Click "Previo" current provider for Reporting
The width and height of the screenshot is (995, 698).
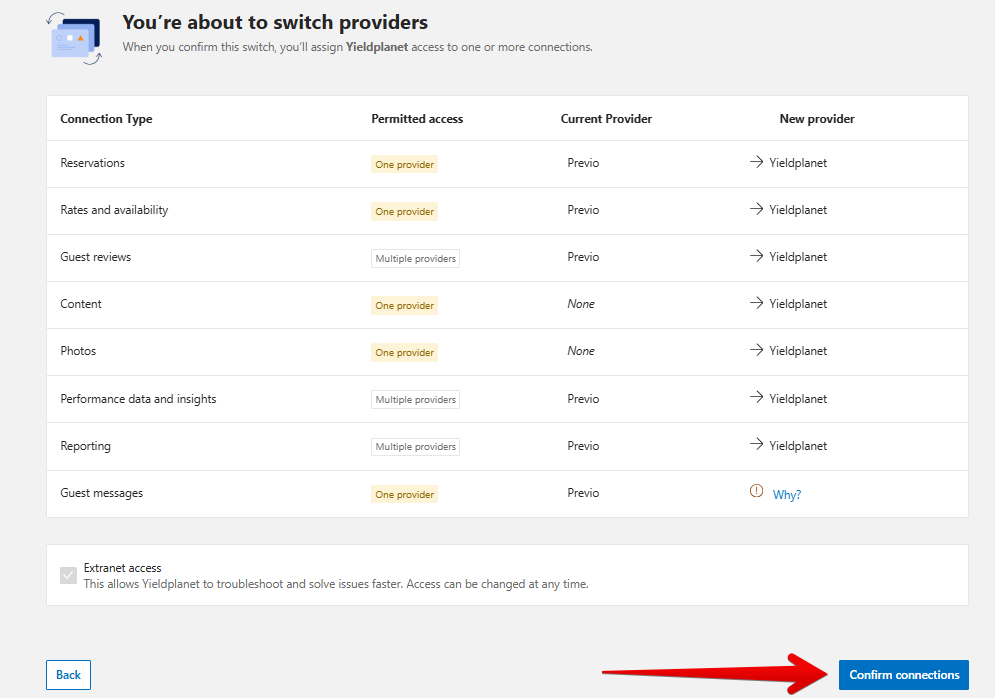pos(583,446)
